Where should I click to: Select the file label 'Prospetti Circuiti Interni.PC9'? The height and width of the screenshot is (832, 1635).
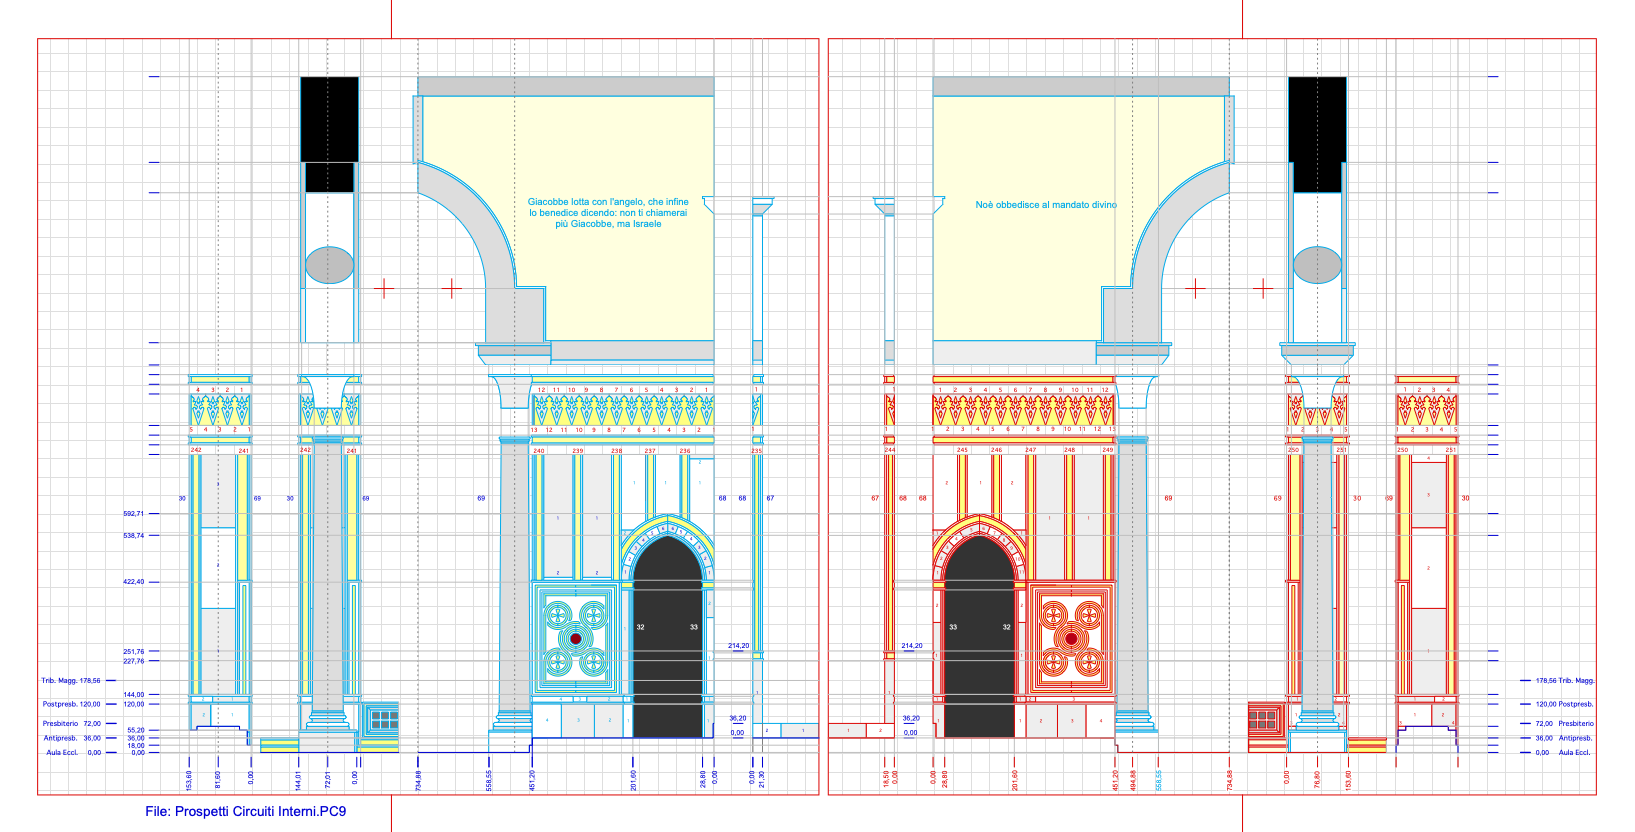(260, 811)
